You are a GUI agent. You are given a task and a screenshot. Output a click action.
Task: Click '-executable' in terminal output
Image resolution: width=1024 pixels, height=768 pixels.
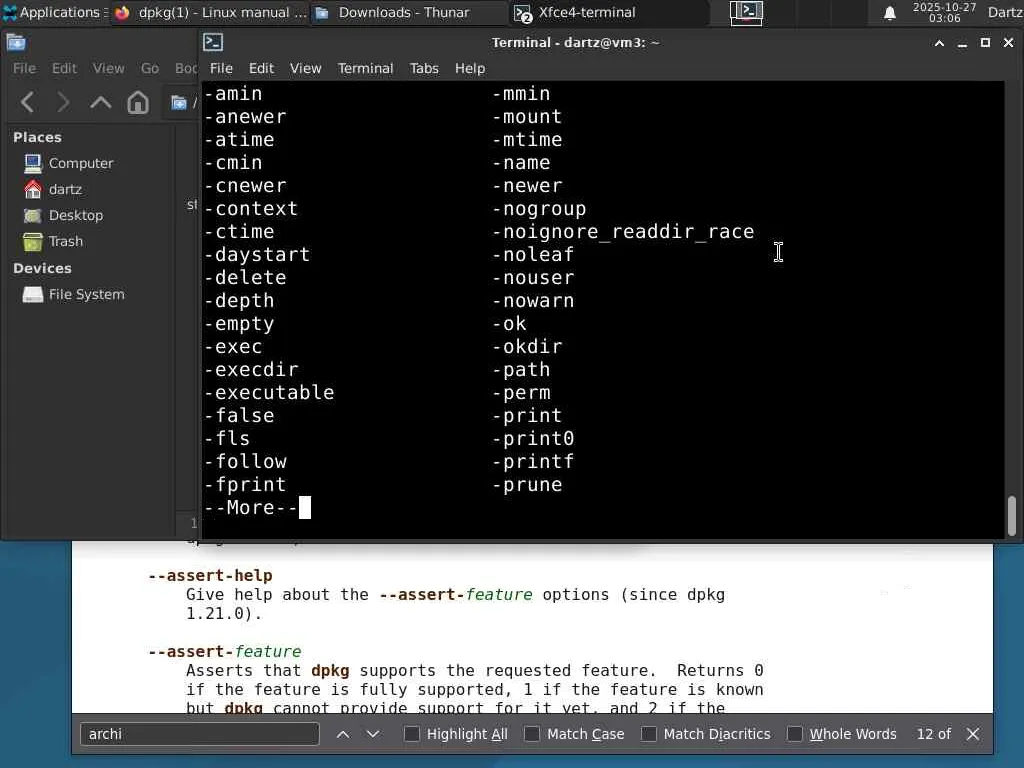click(269, 392)
